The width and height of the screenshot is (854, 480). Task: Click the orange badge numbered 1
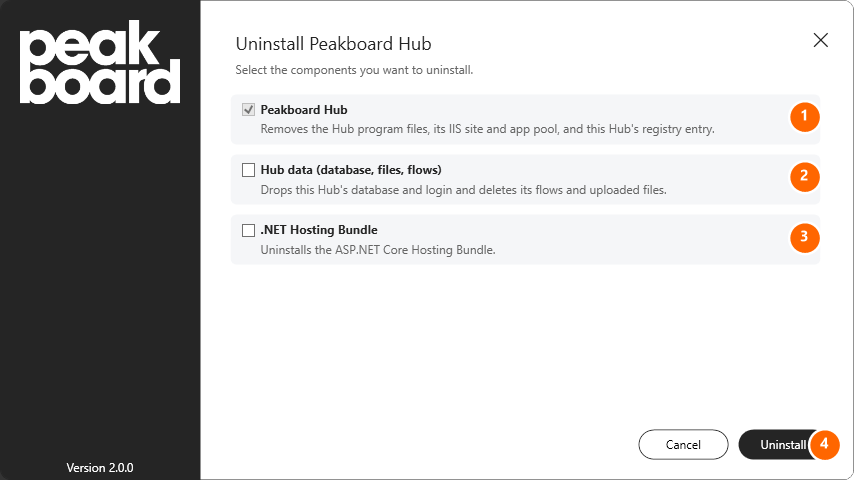(x=804, y=117)
